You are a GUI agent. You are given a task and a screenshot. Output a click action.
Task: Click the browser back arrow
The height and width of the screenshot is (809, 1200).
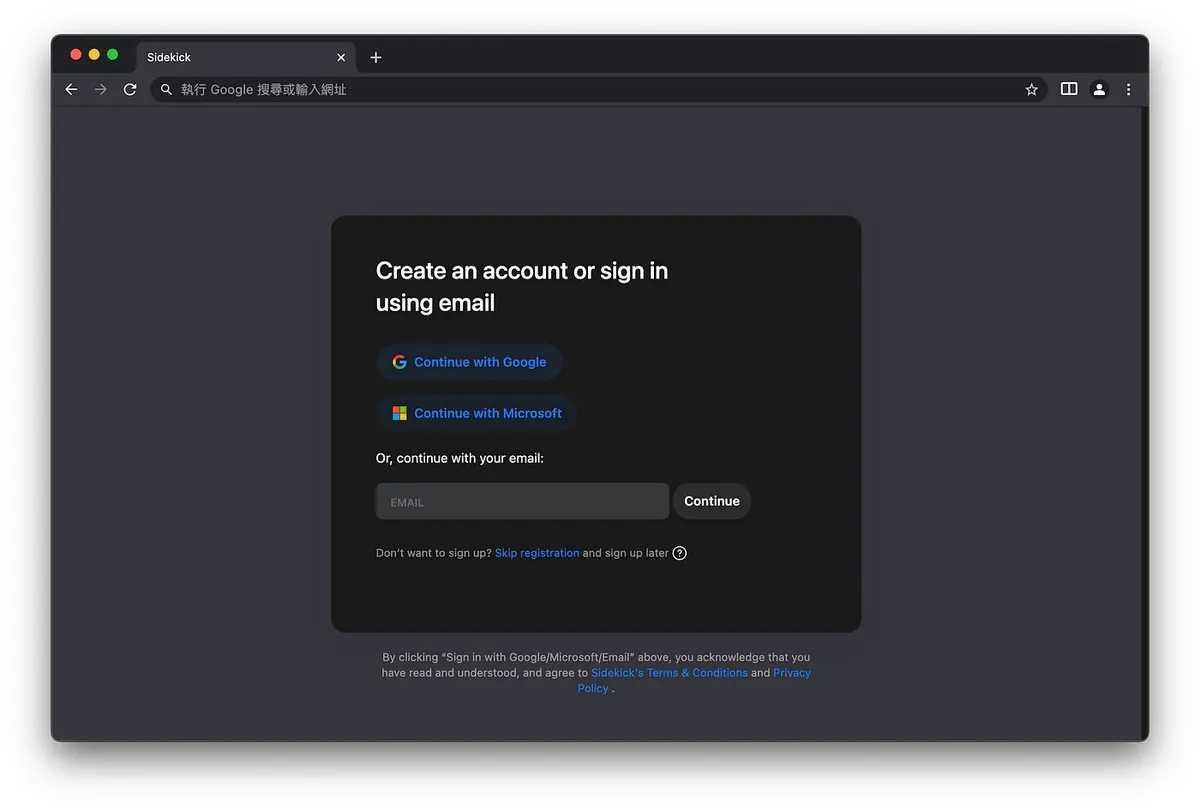click(x=71, y=90)
